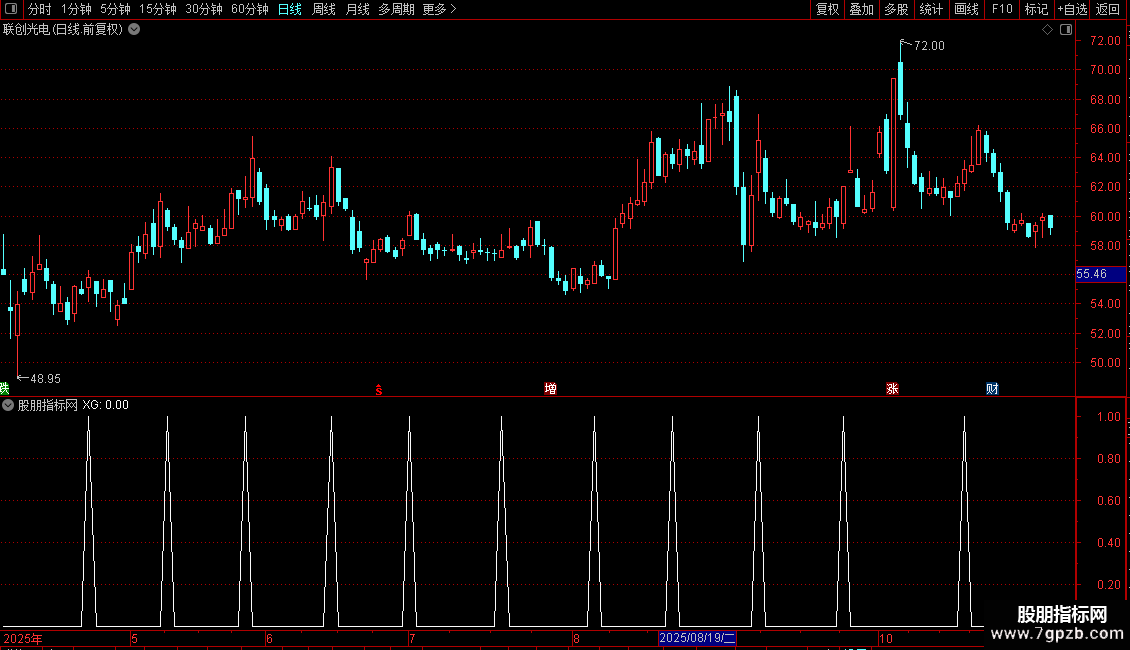Select the 15分钟 period tab

(x=158, y=9)
